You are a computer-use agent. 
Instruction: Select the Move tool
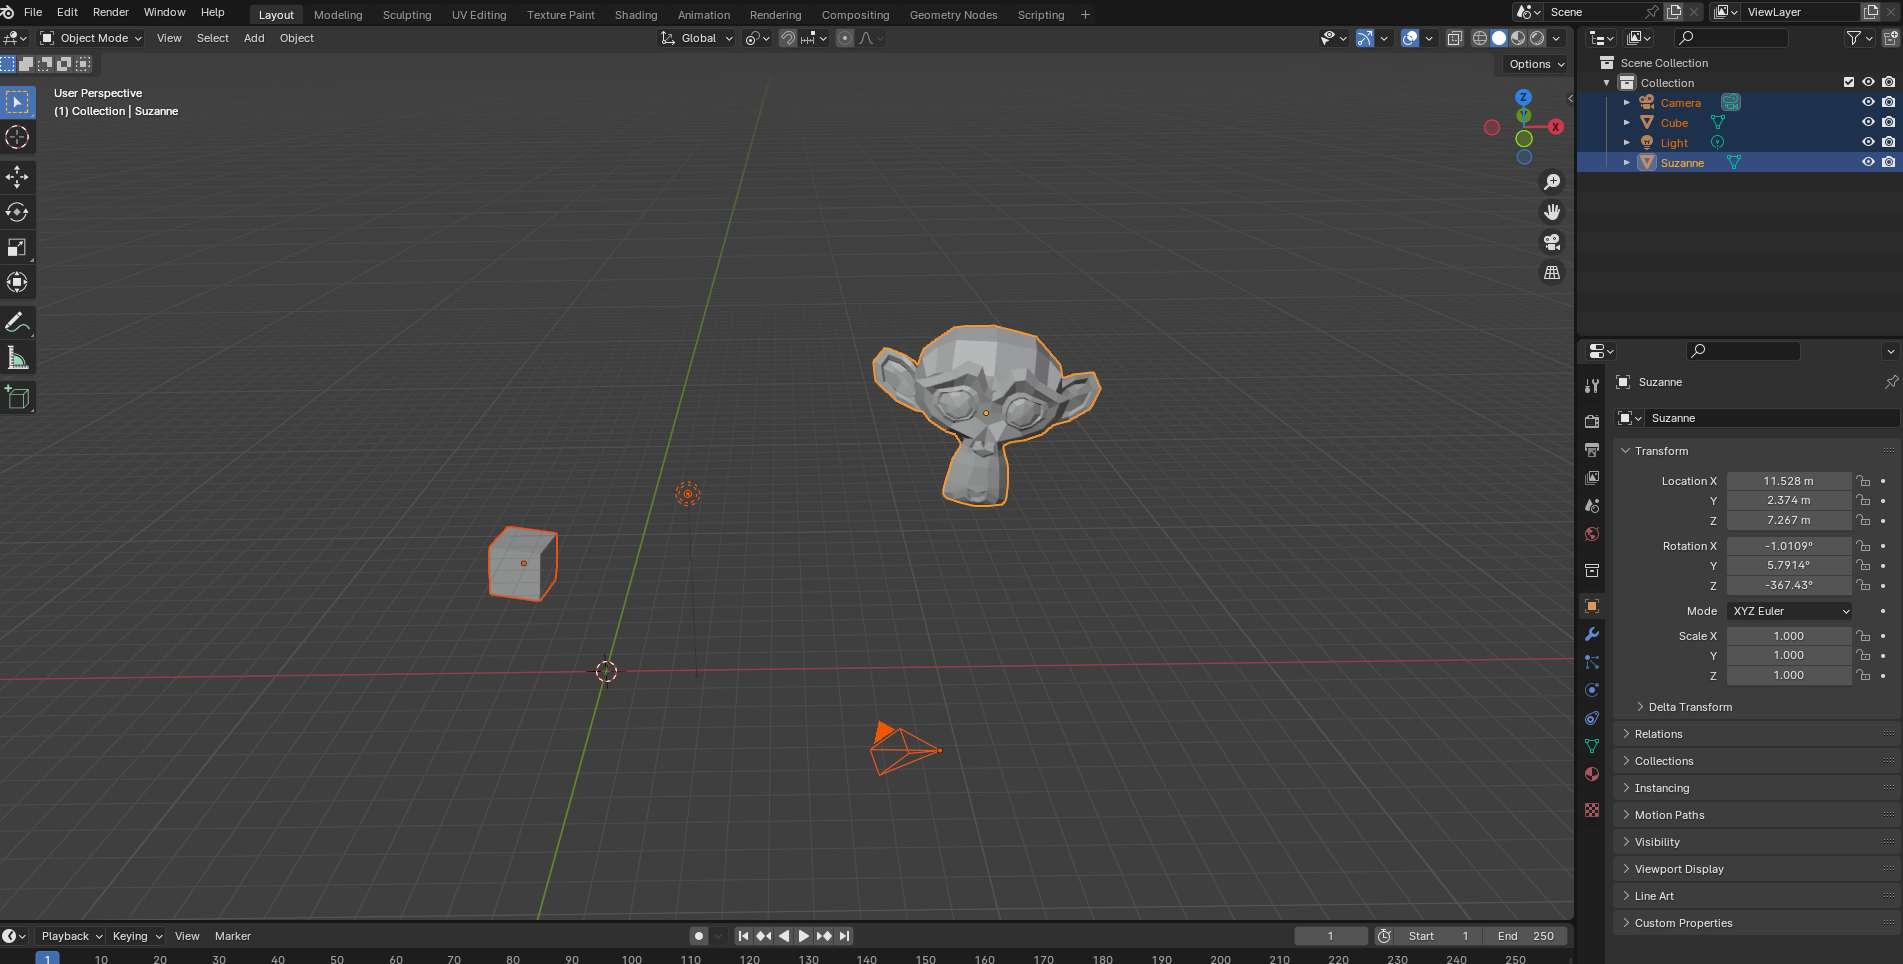tap(17, 177)
